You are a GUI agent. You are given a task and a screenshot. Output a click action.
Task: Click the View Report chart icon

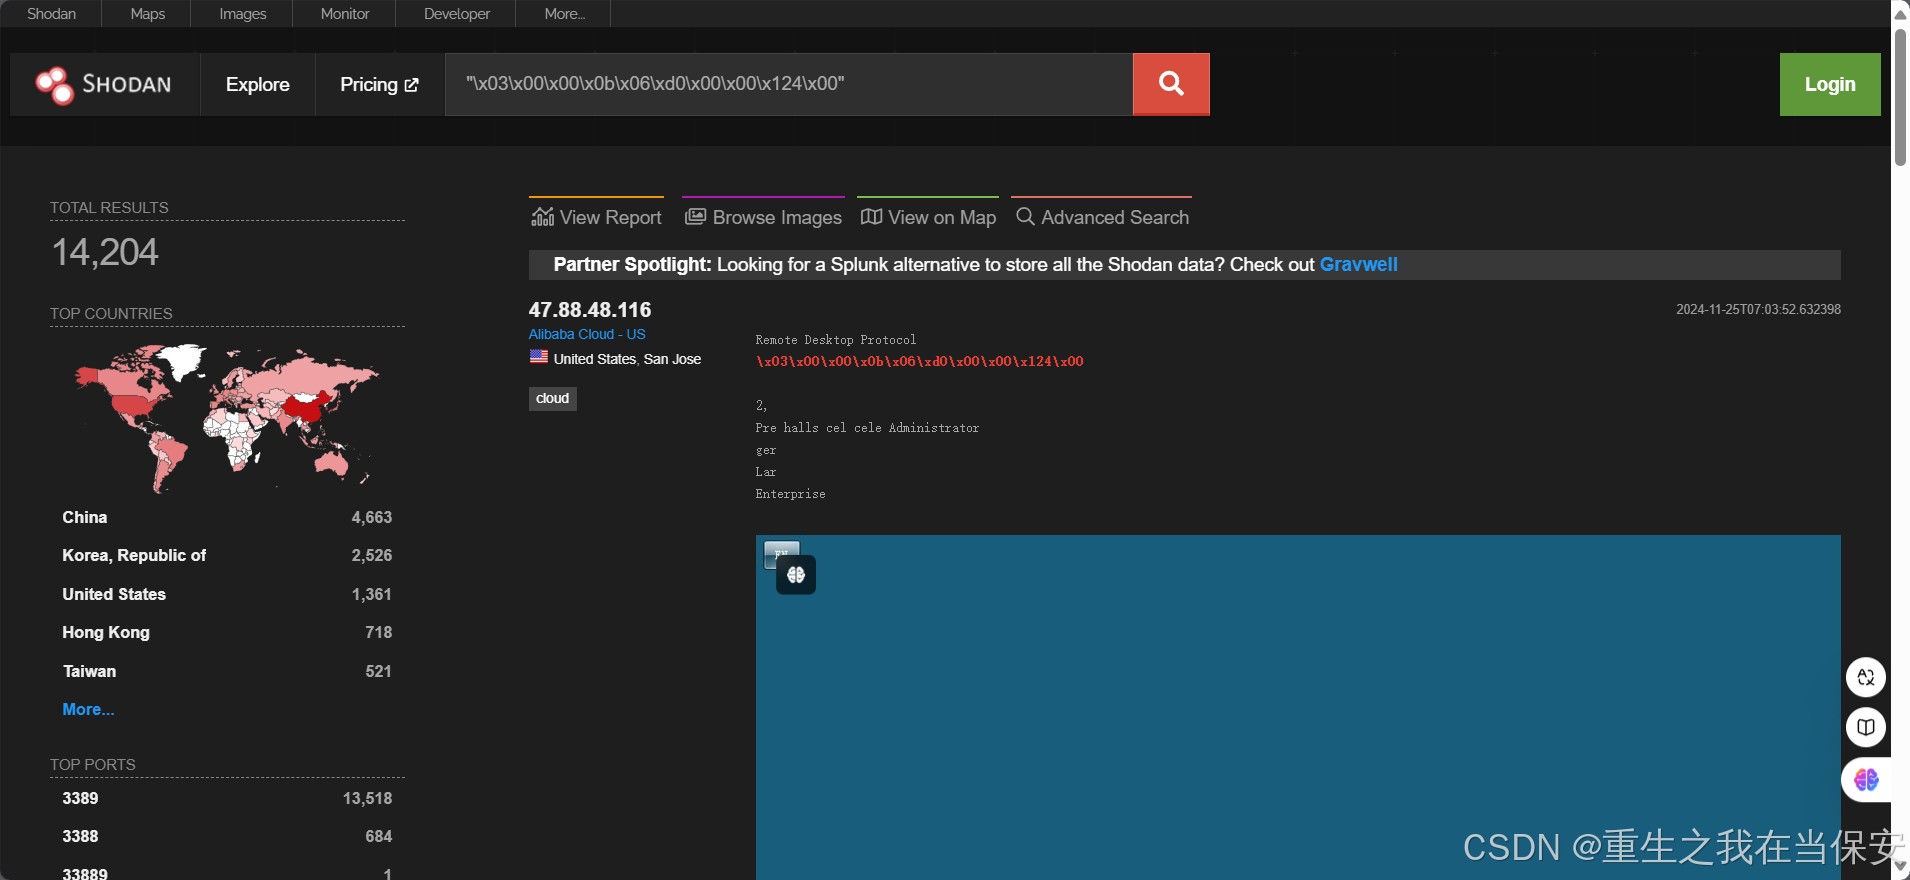(x=543, y=216)
